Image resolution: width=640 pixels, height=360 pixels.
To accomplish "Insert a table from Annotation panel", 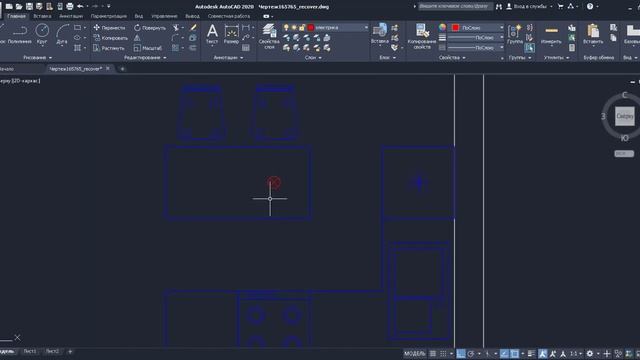I will (x=246, y=48).
